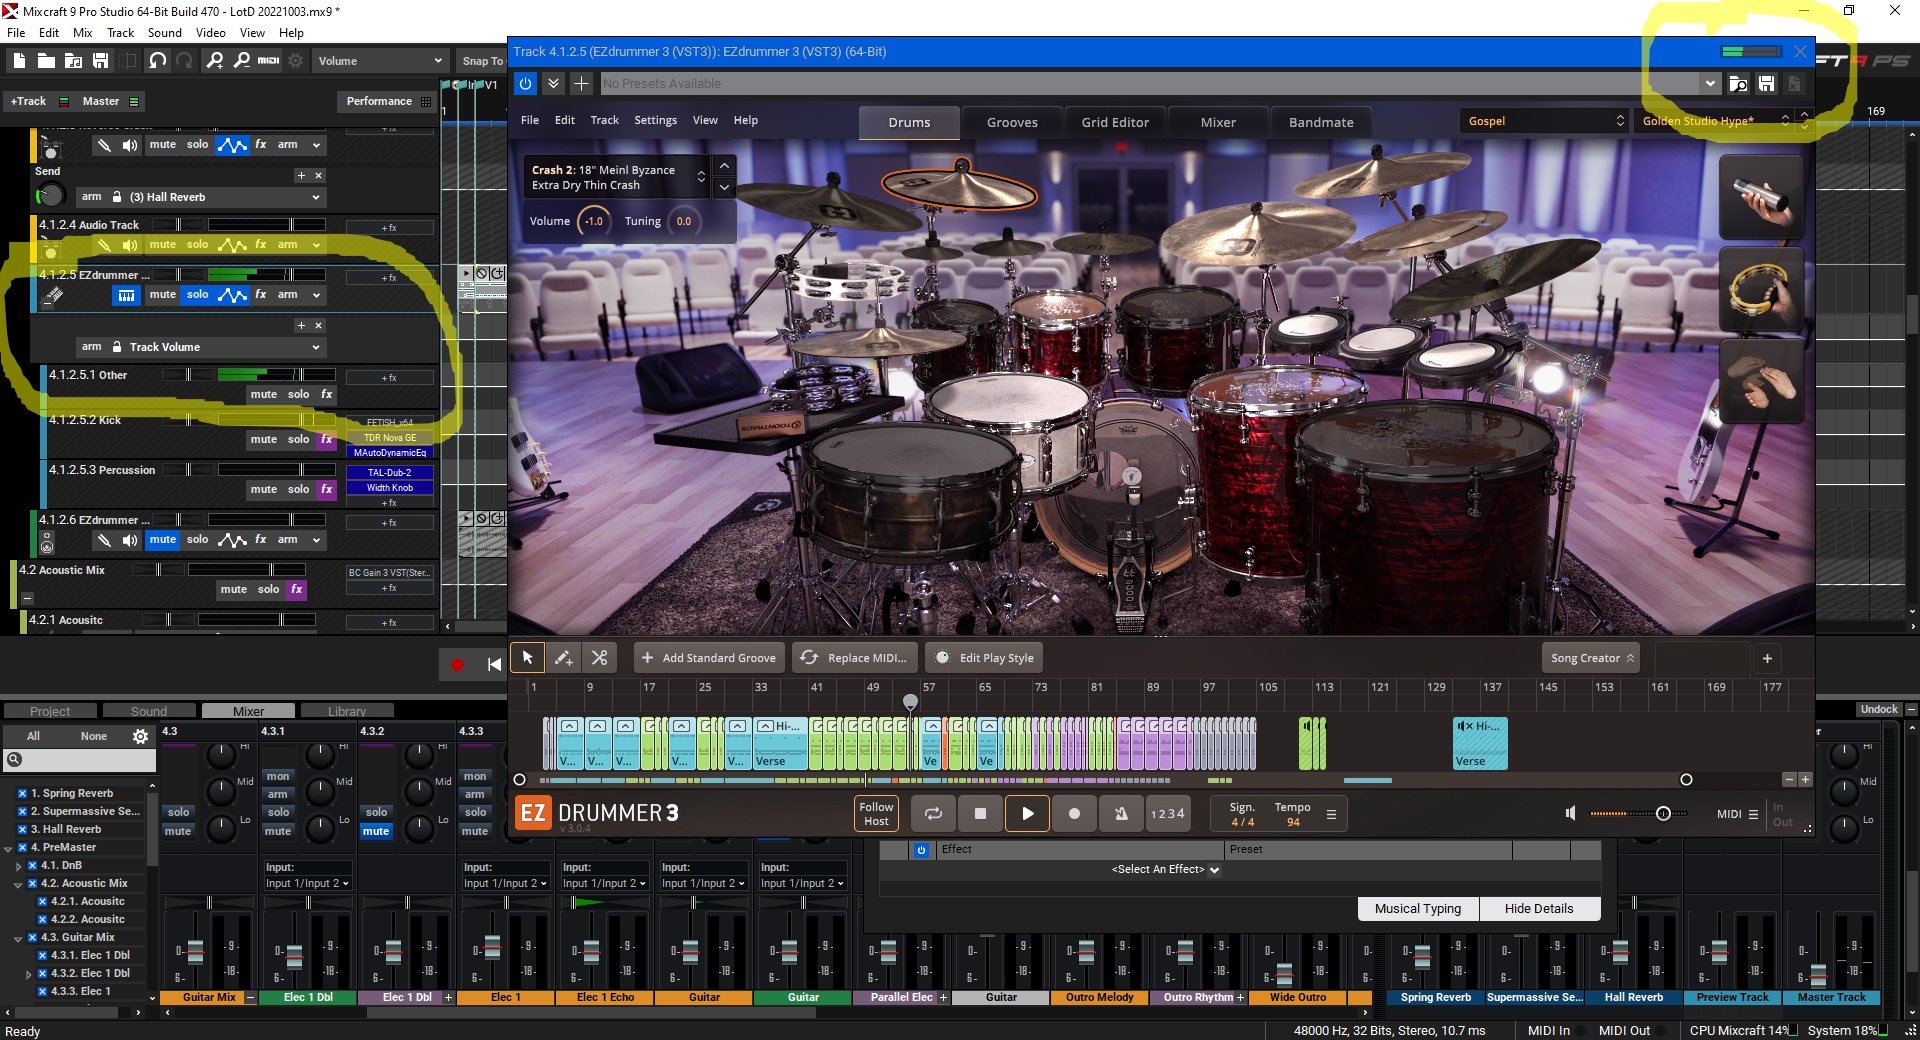The image size is (1920, 1040).
Task: Uncheck 1. Spring Reverb in the mixer list
Action: pyautogui.click(x=22, y=793)
